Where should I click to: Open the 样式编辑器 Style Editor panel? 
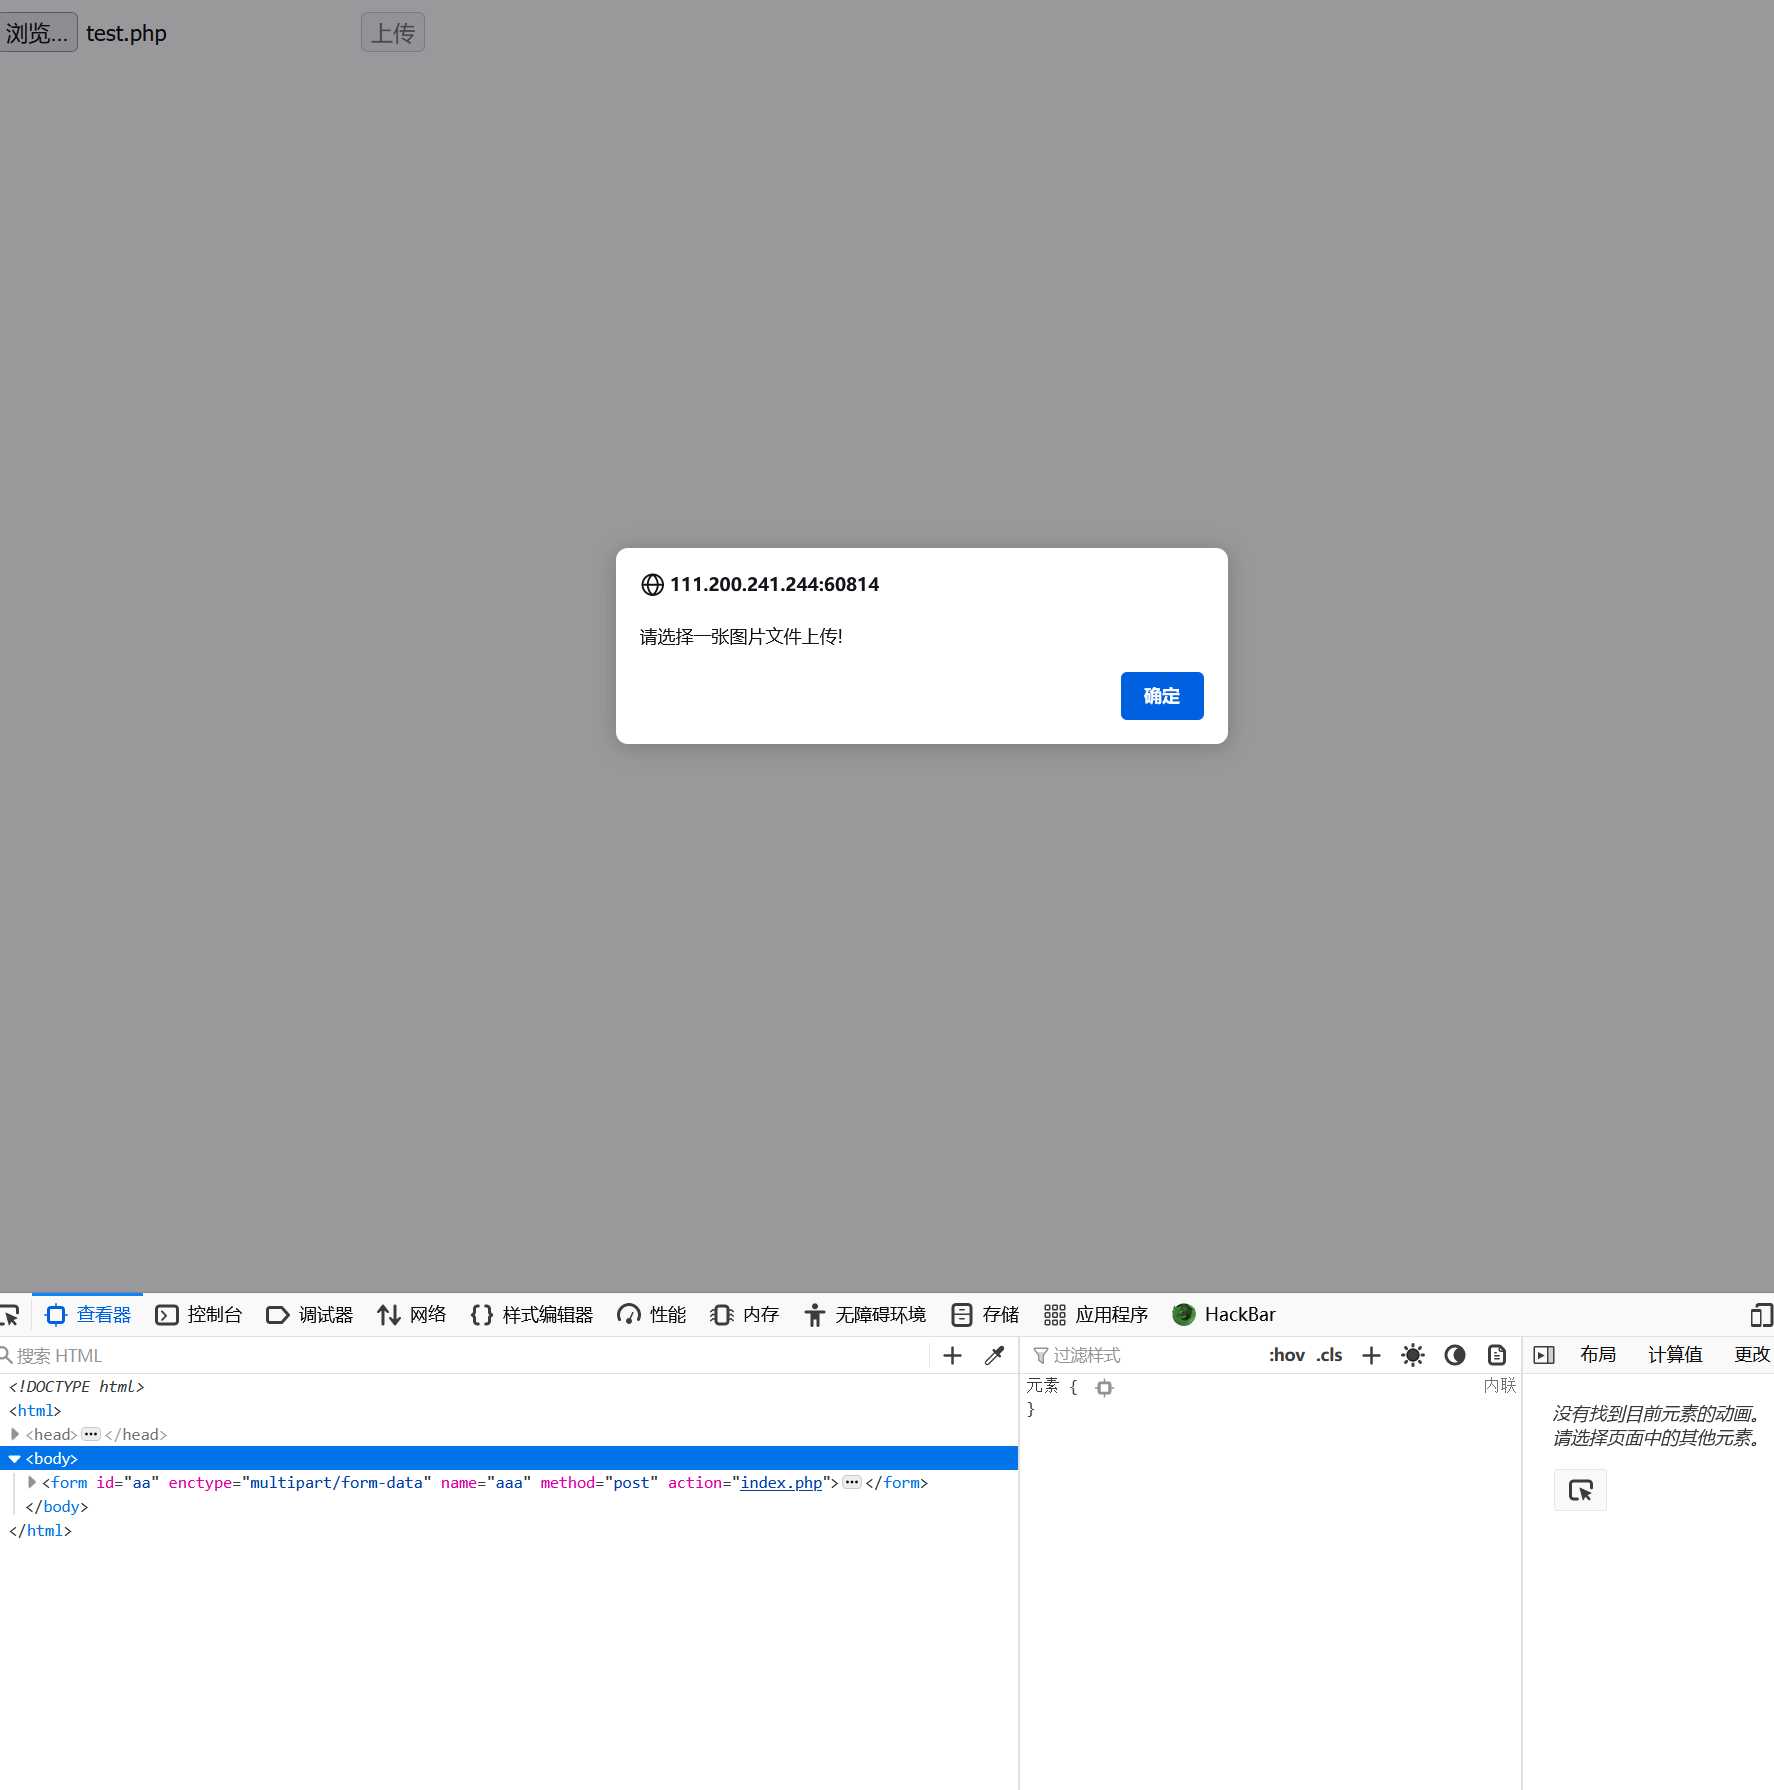pyautogui.click(x=532, y=1314)
